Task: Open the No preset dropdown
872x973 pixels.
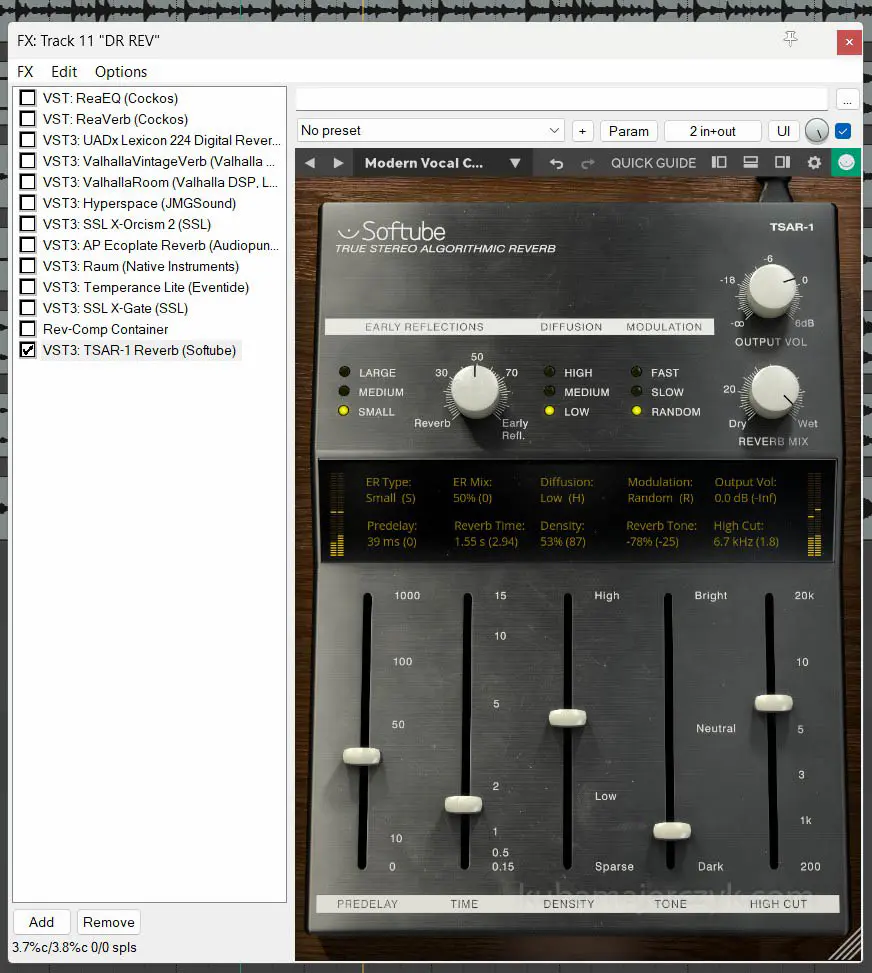Action: point(431,131)
